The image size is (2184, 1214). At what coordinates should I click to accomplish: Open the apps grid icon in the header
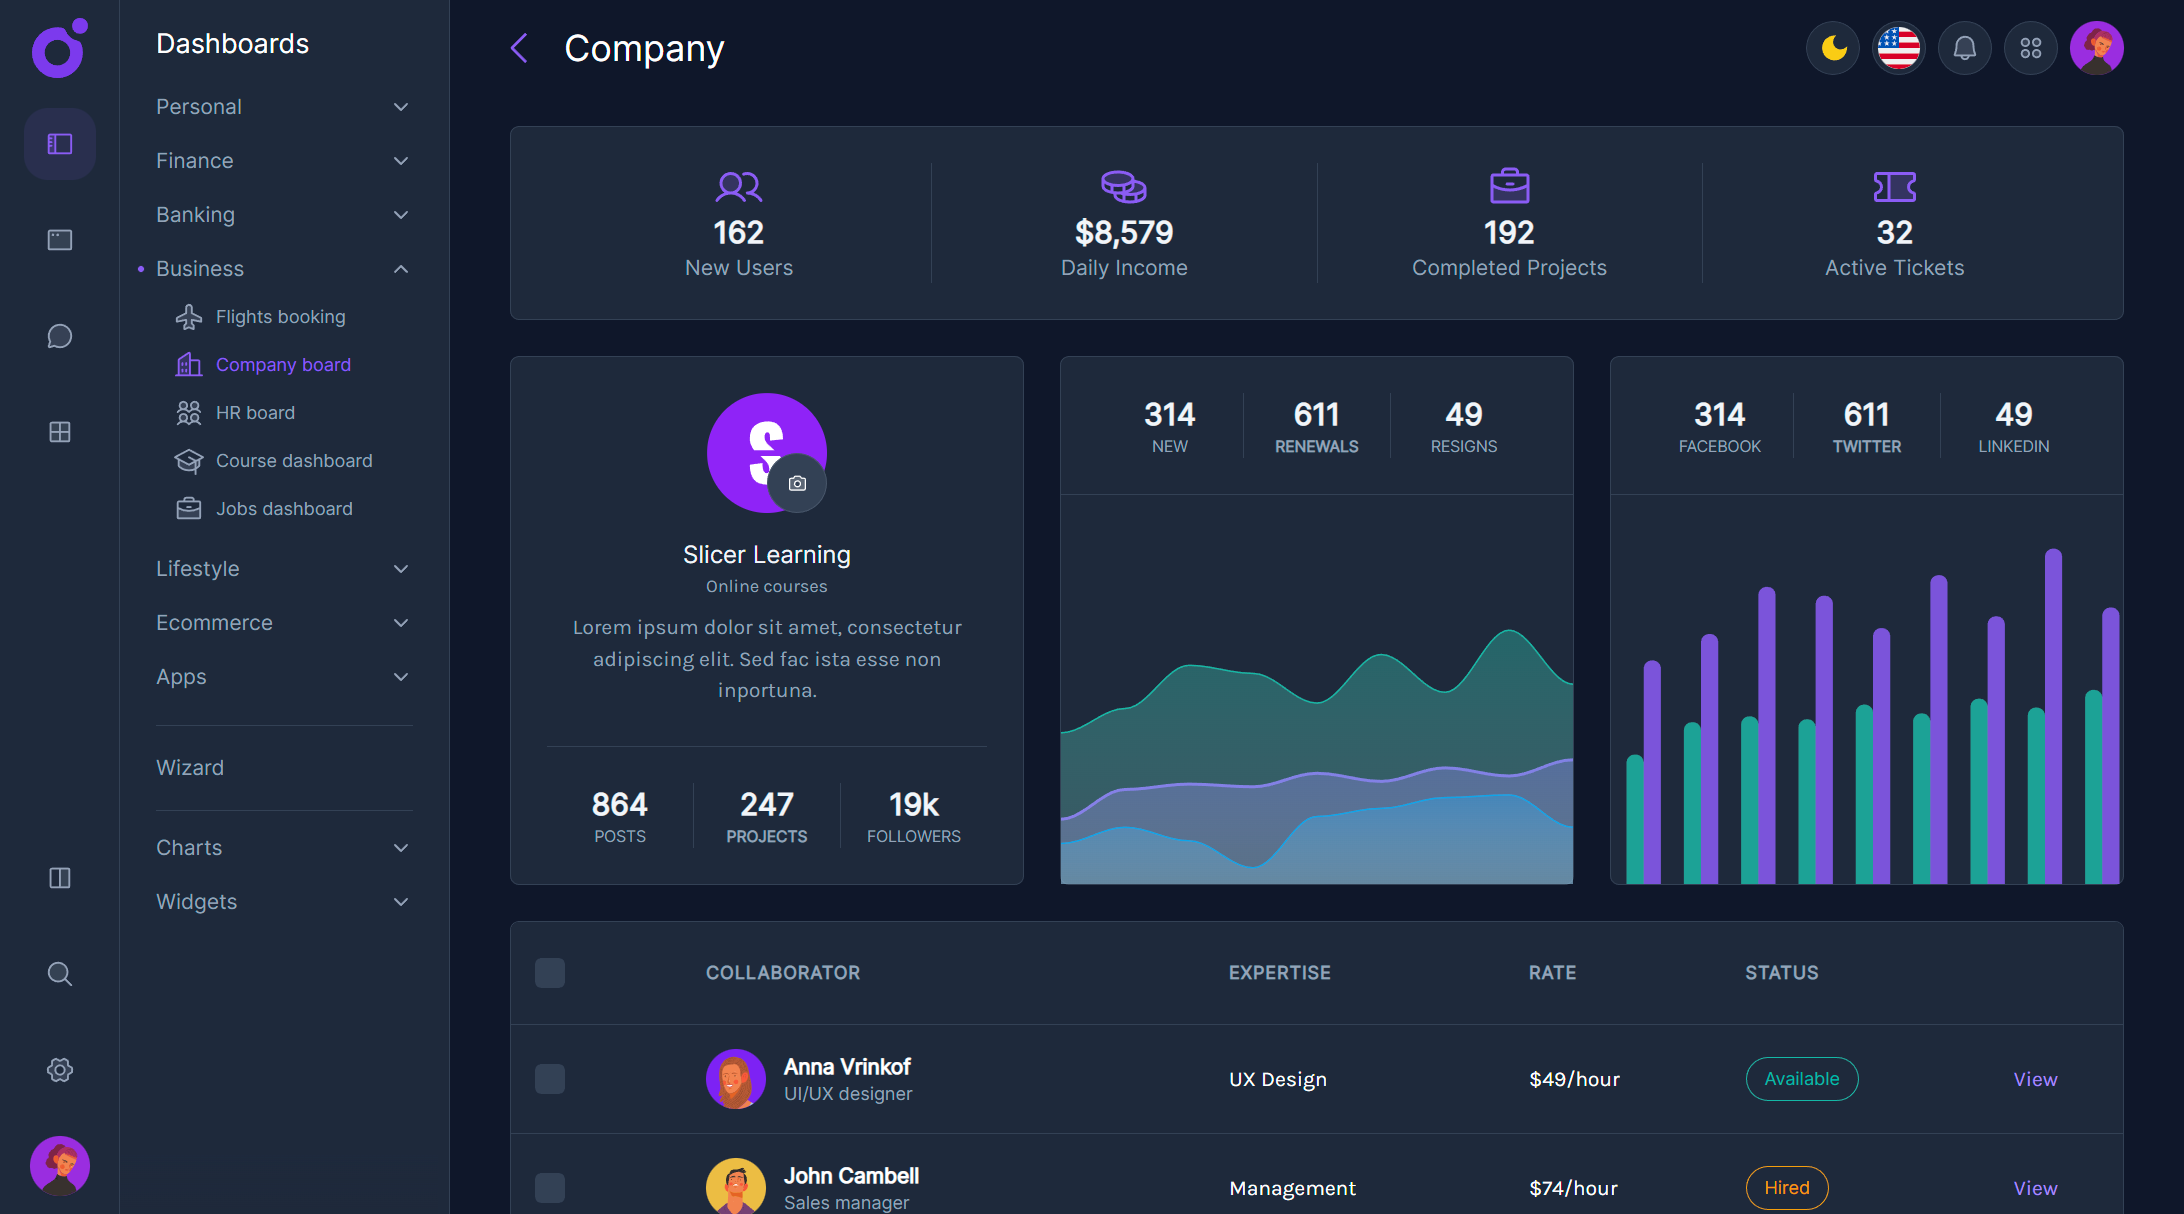point(2030,47)
